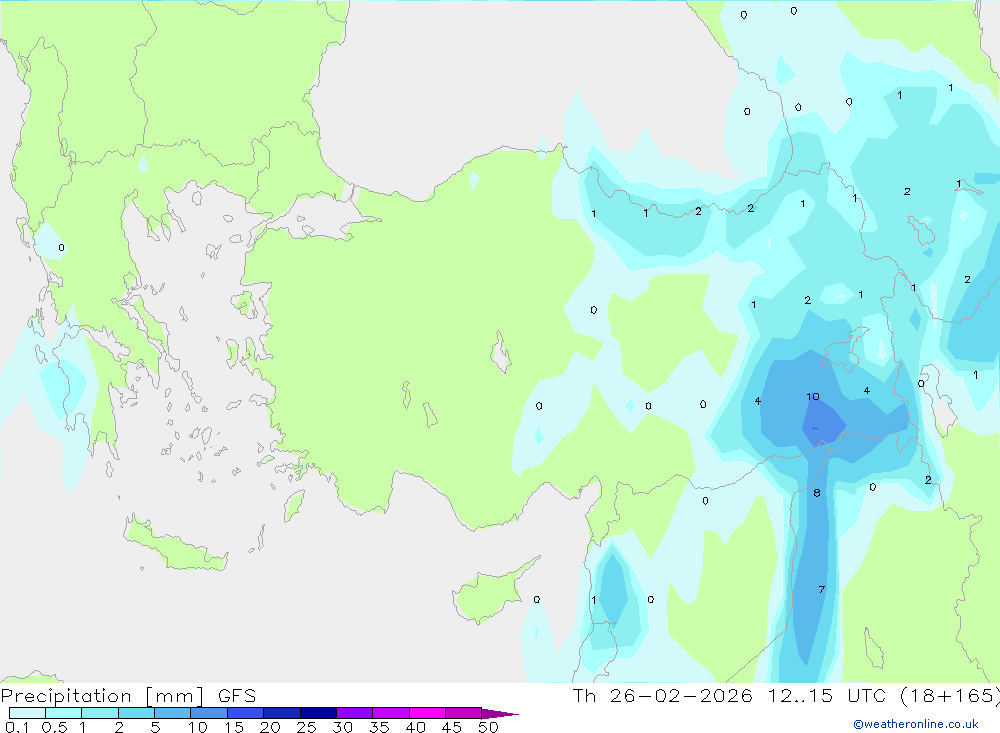
Task: Pick the 5–10 mm legend color swatch
Action: 172,713
